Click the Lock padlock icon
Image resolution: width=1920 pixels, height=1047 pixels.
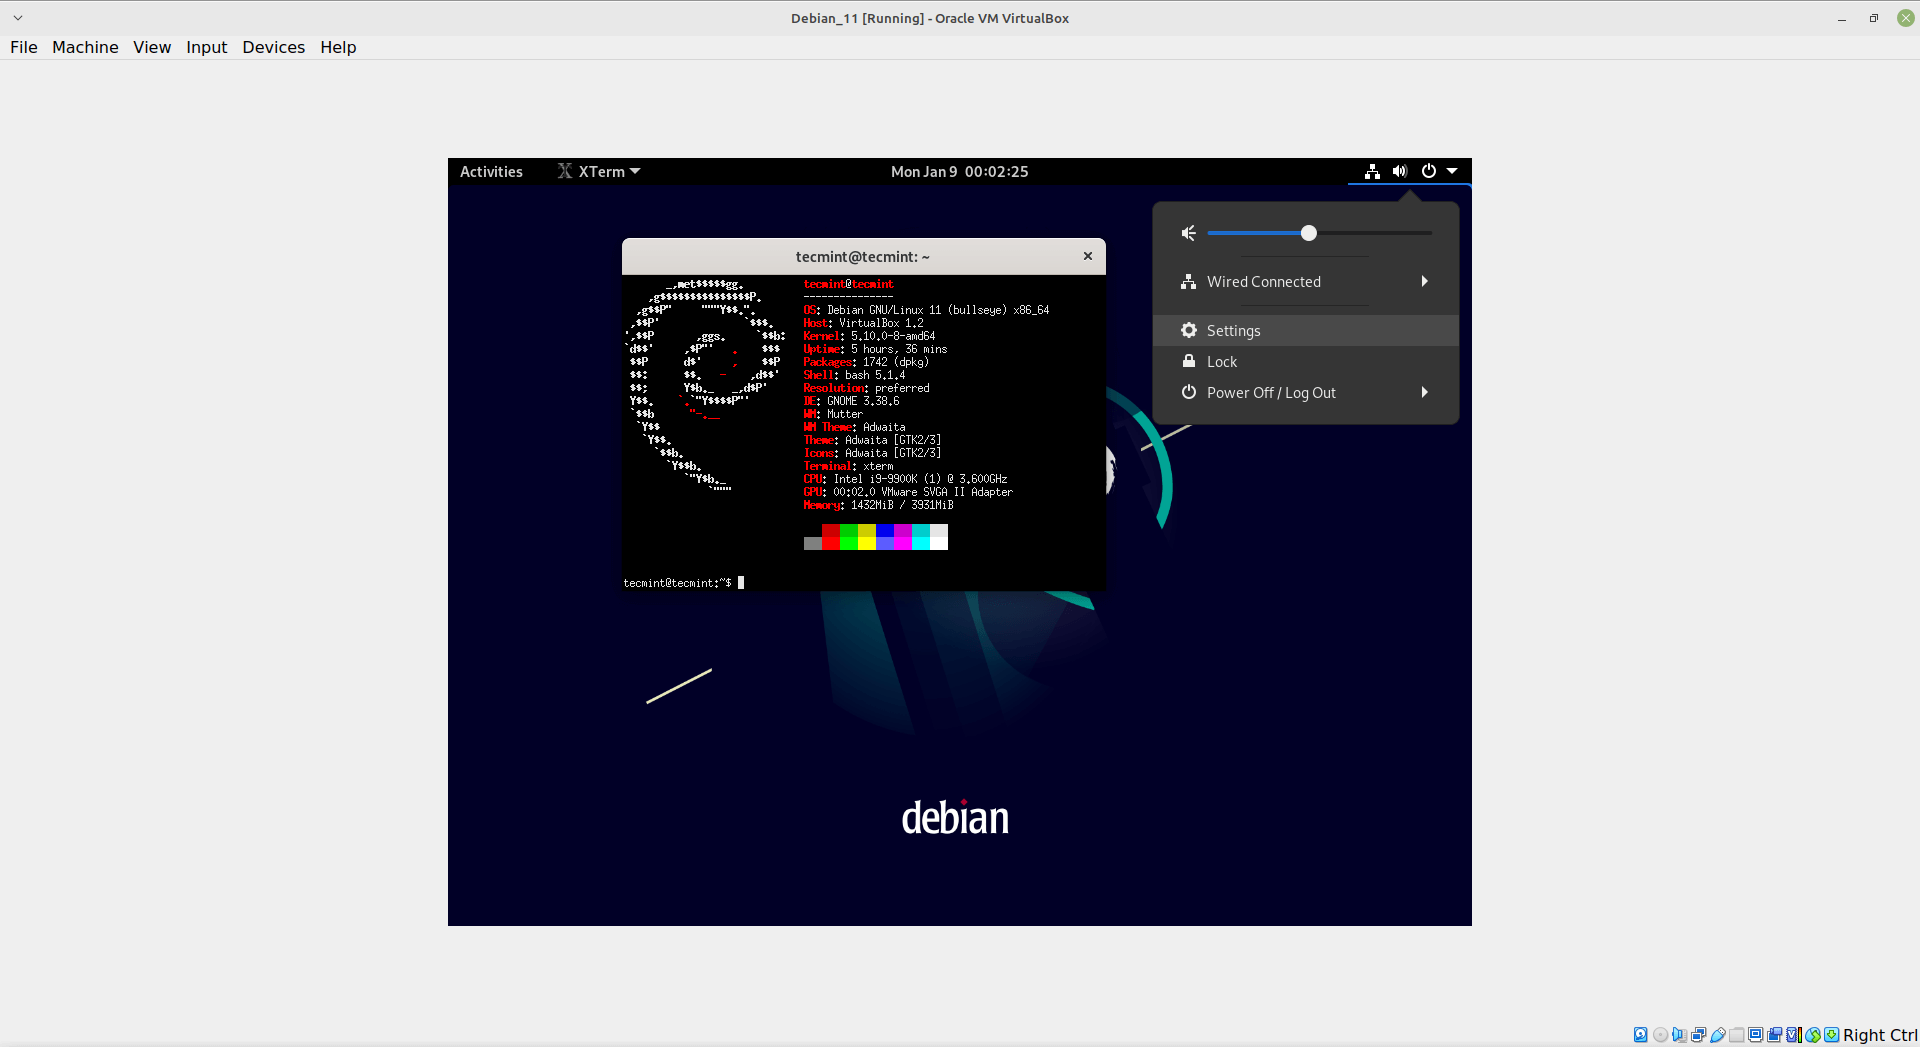1189,361
